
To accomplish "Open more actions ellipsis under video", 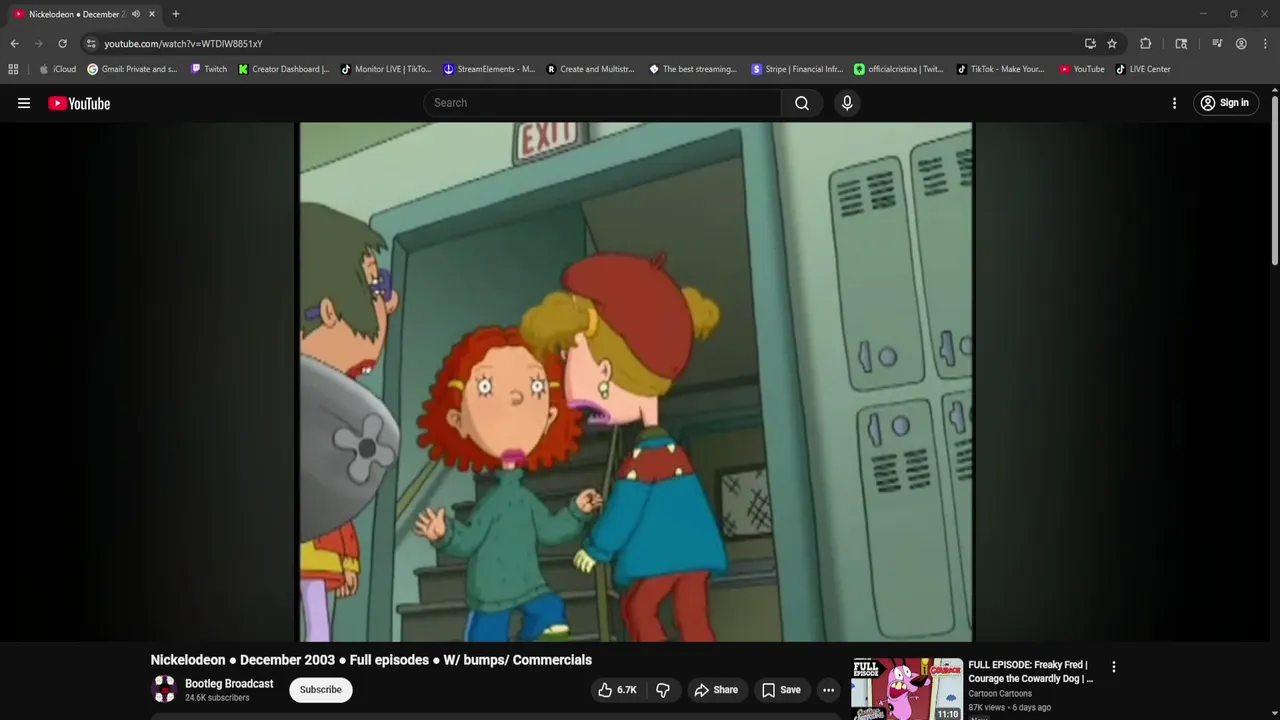I will coord(828,690).
